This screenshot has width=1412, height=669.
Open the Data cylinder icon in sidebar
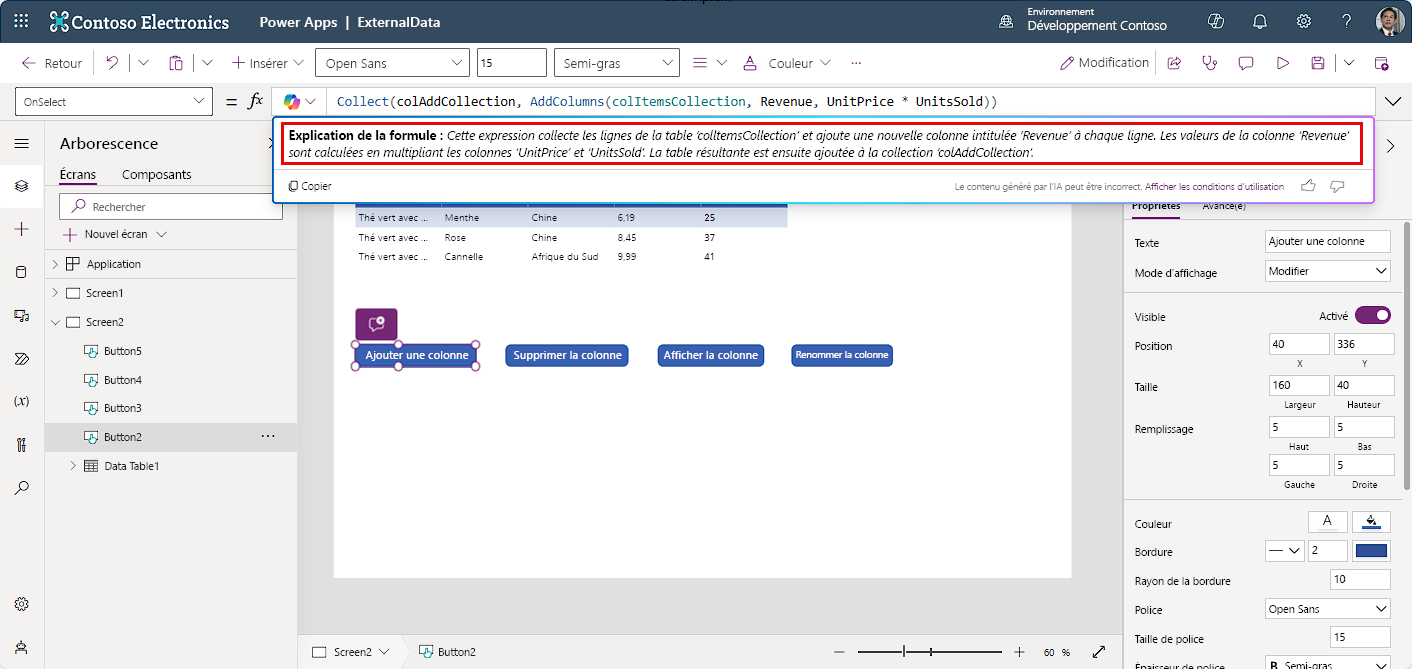pos(21,272)
